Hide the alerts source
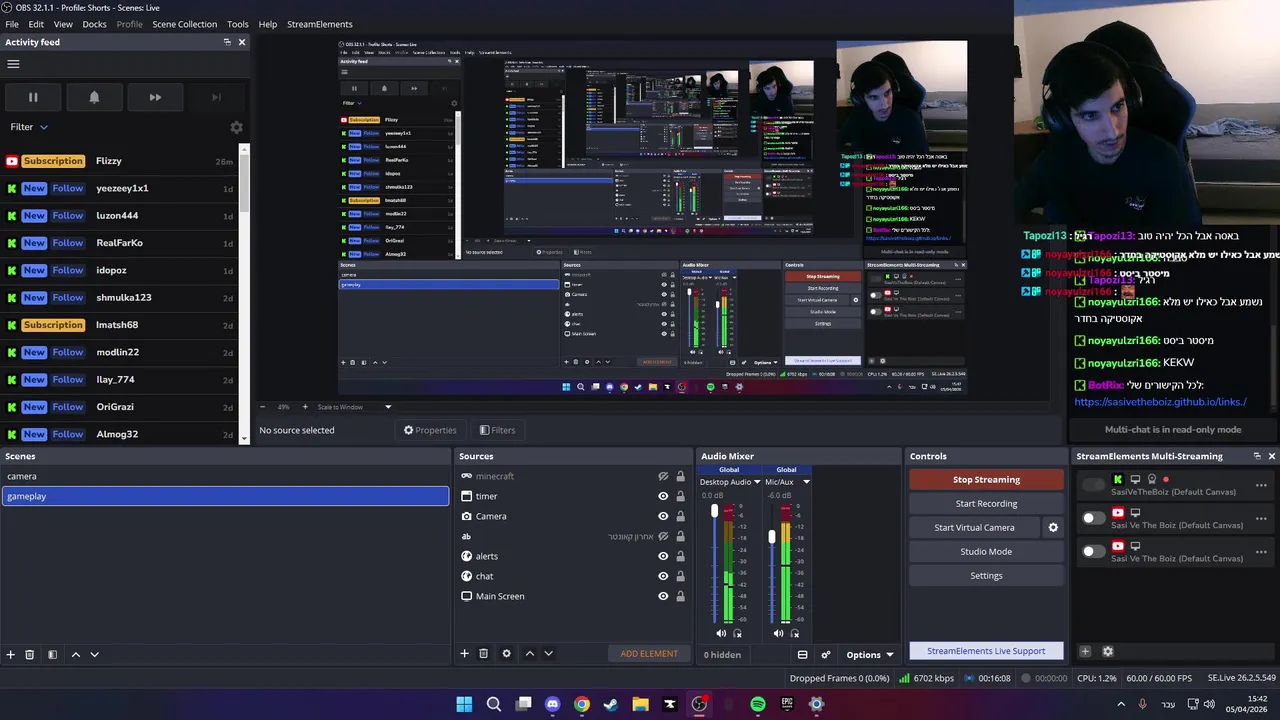The height and width of the screenshot is (720, 1280). coord(663,556)
